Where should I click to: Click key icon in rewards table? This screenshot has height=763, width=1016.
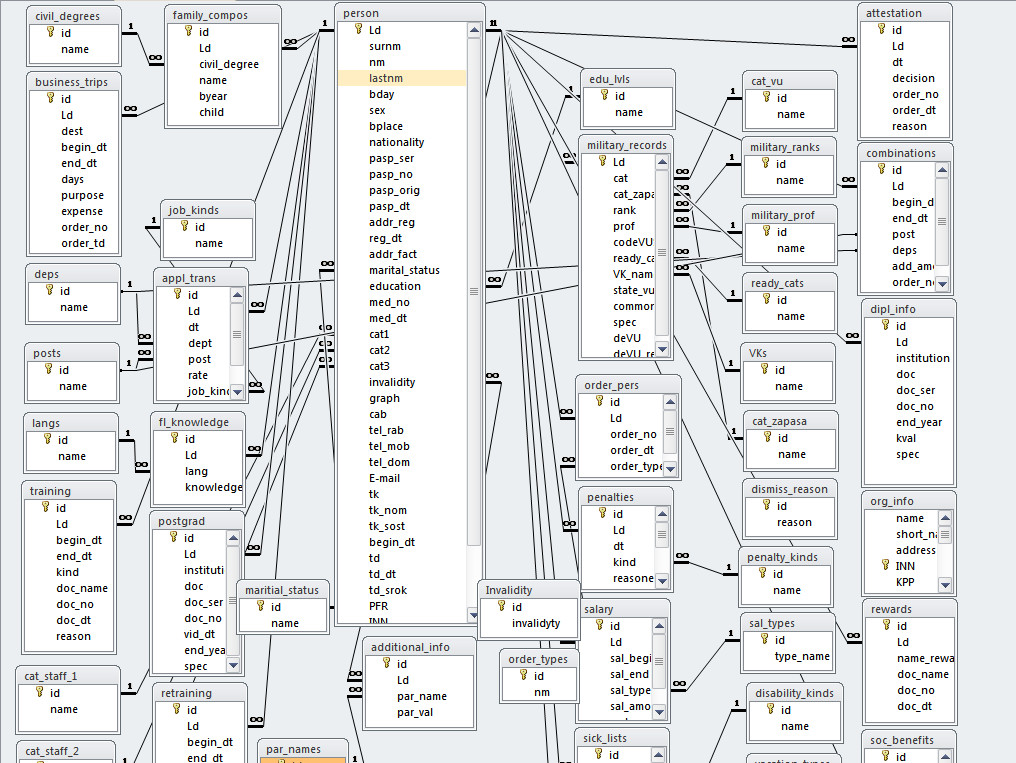[887, 625]
